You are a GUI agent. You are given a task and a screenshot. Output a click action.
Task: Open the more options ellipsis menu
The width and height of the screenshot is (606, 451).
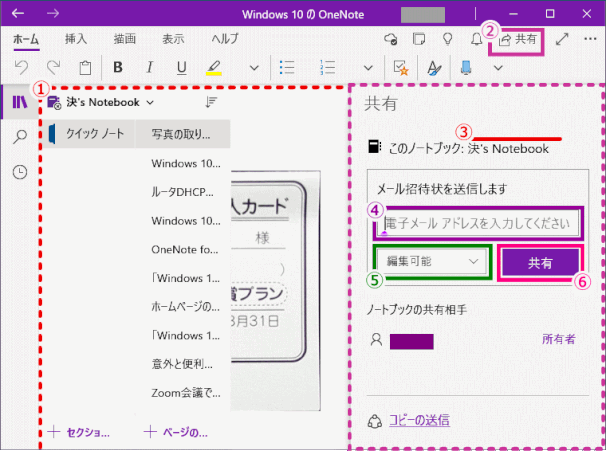590,39
